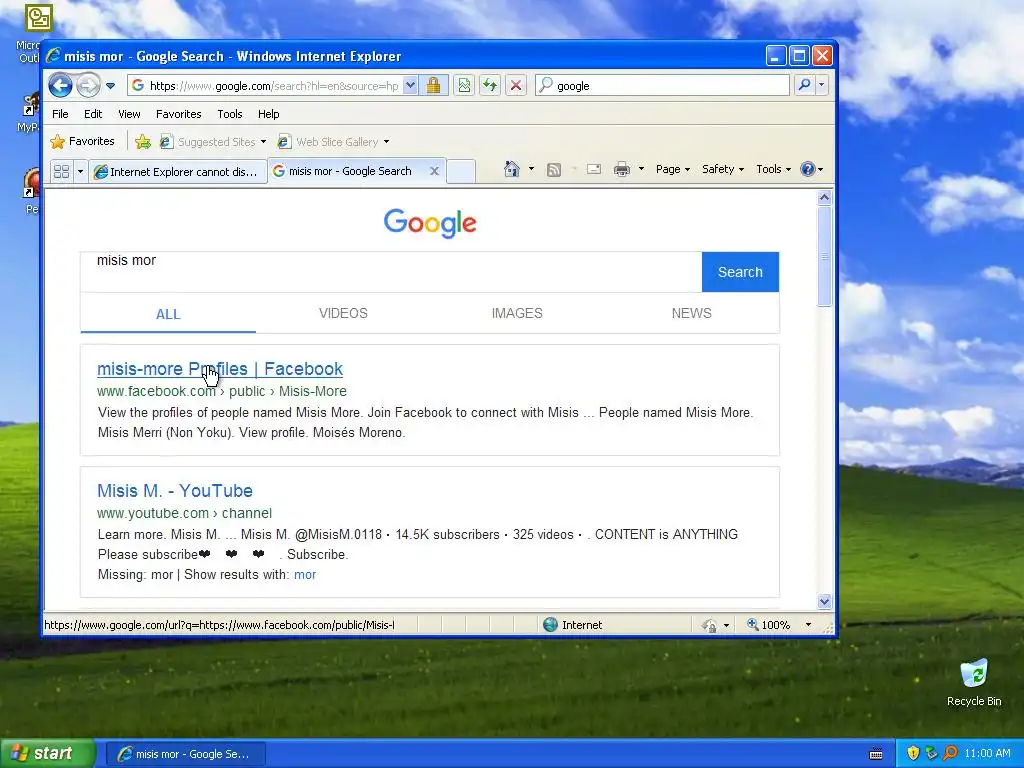Click the taskbar clock showing 11:00 AM
Image resolution: width=1024 pixels, height=768 pixels.
point(987,754)
